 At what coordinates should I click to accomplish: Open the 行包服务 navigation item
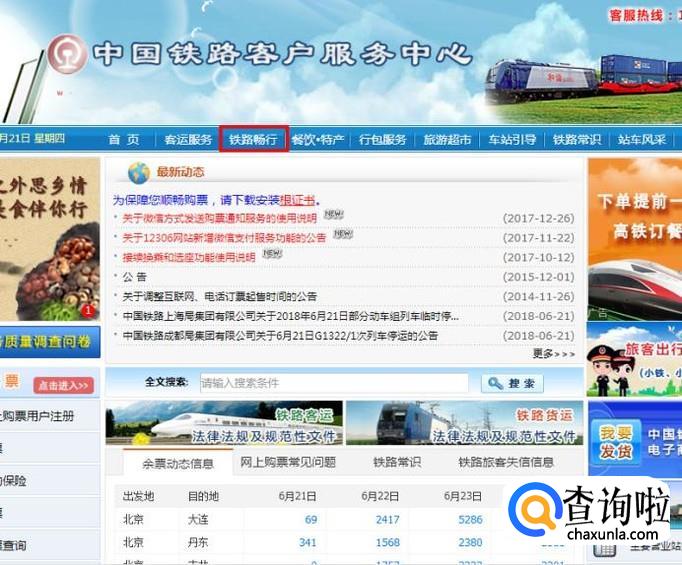point(383,140)
